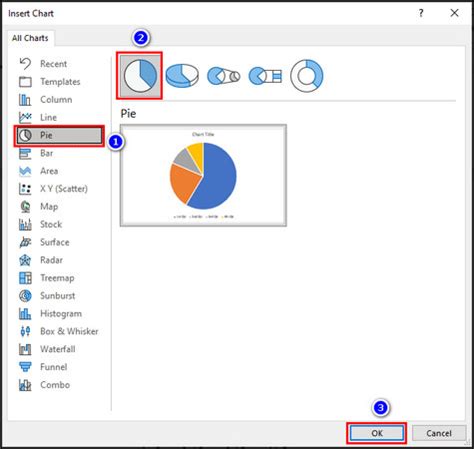Click the Stock chart category icon
The height and width of the screenshot is (449, 474).
tap(25, 224)
